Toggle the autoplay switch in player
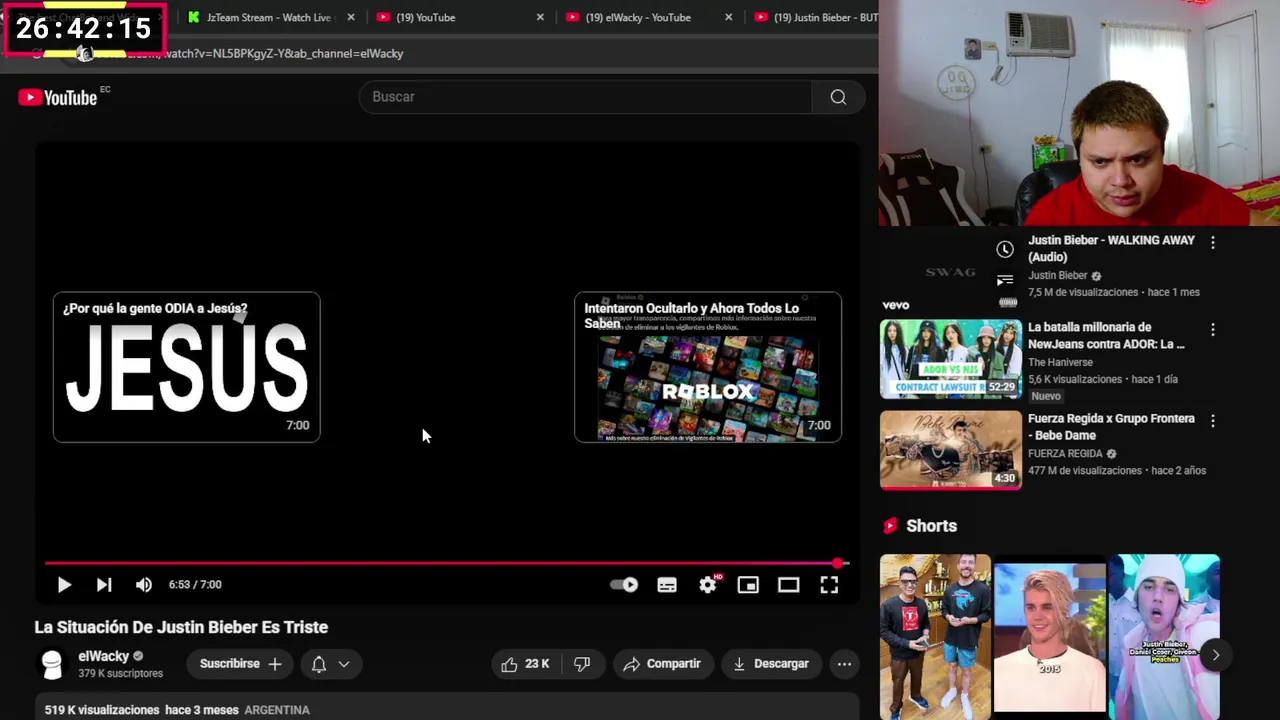Viewport: 1280px width, 720px height. coord(624,585)
